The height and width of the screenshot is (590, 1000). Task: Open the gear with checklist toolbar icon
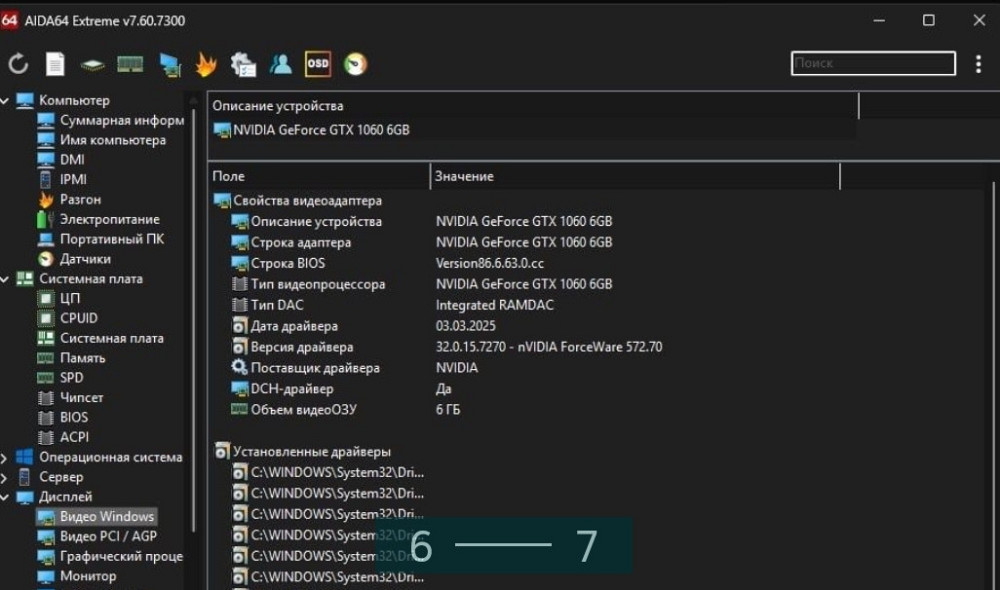(243, 64)
